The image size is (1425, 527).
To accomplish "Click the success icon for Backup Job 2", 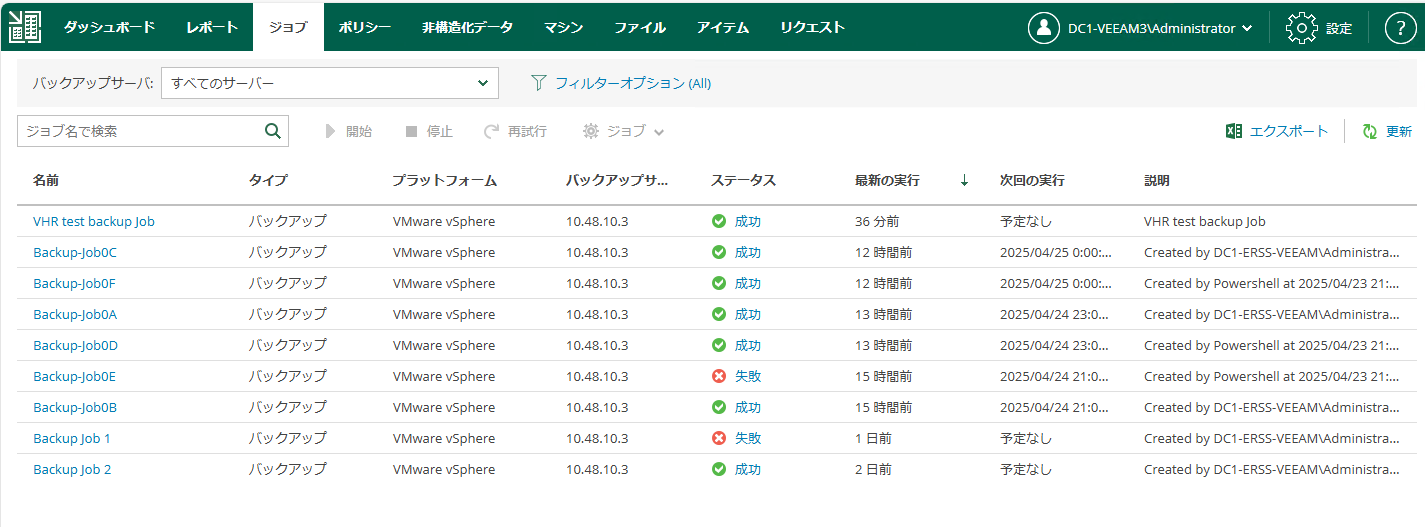I will coord(719,469).
